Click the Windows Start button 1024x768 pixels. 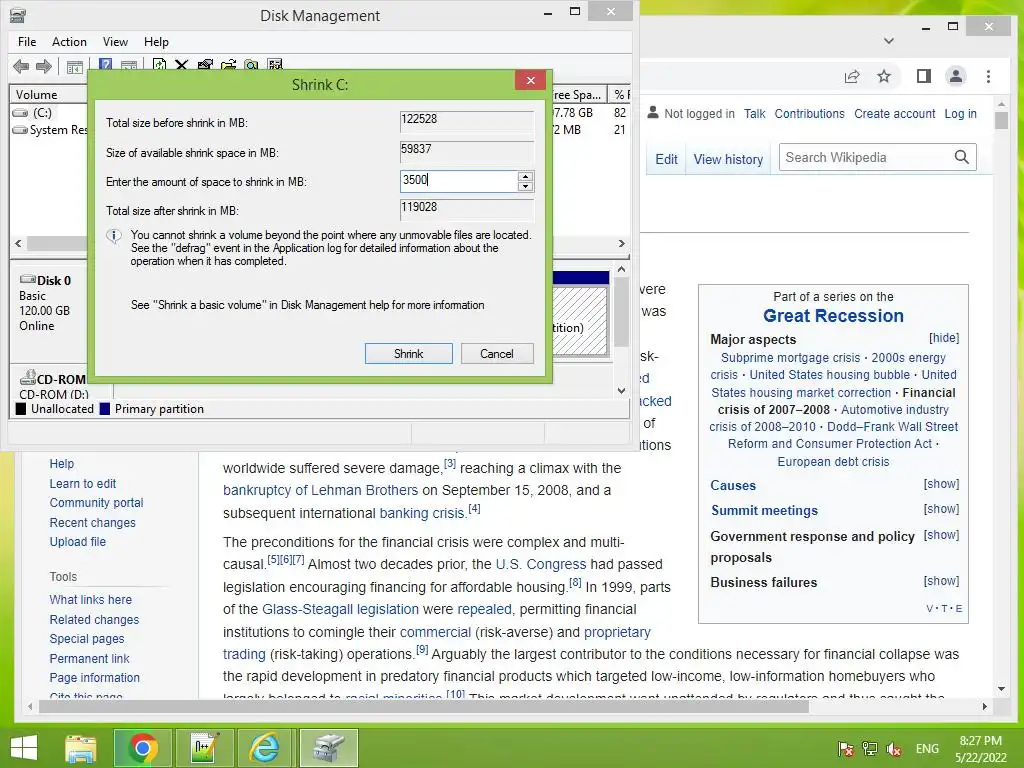[24, 747]
